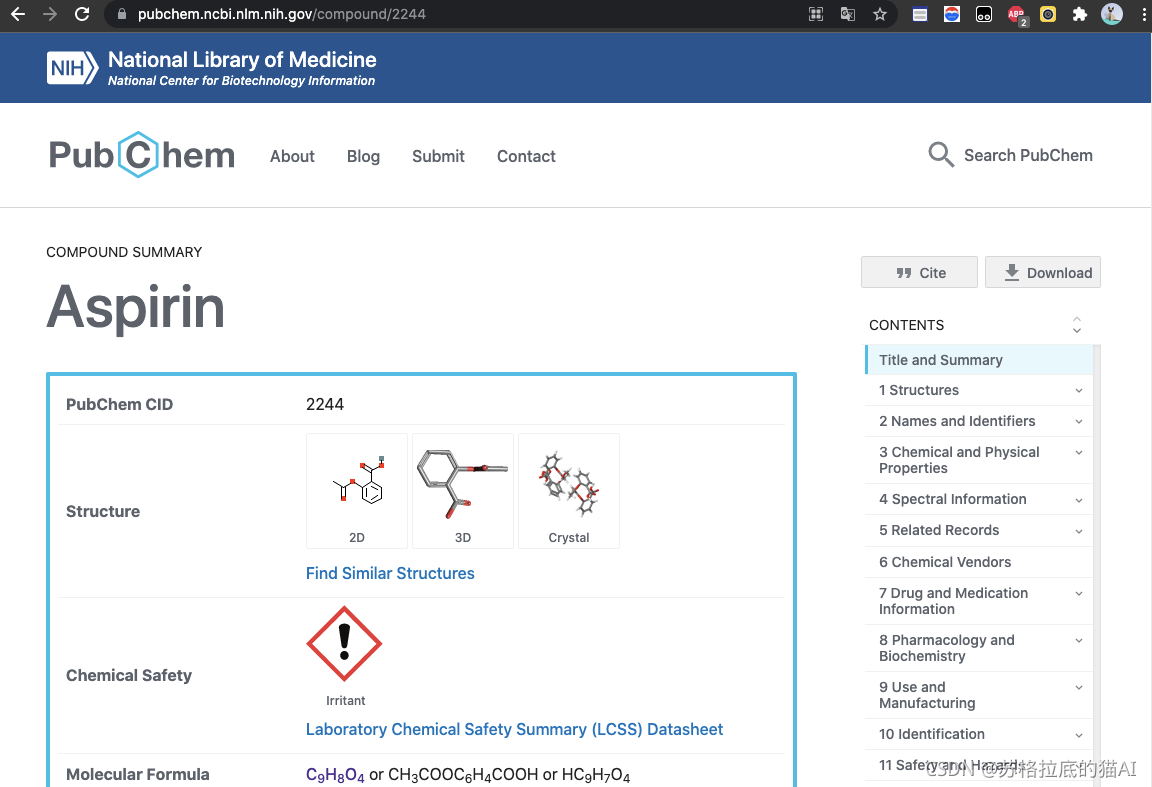Reload the page with the refresh icon
The height and width of the screenshot is (787, 1152).
click(82, 14)
